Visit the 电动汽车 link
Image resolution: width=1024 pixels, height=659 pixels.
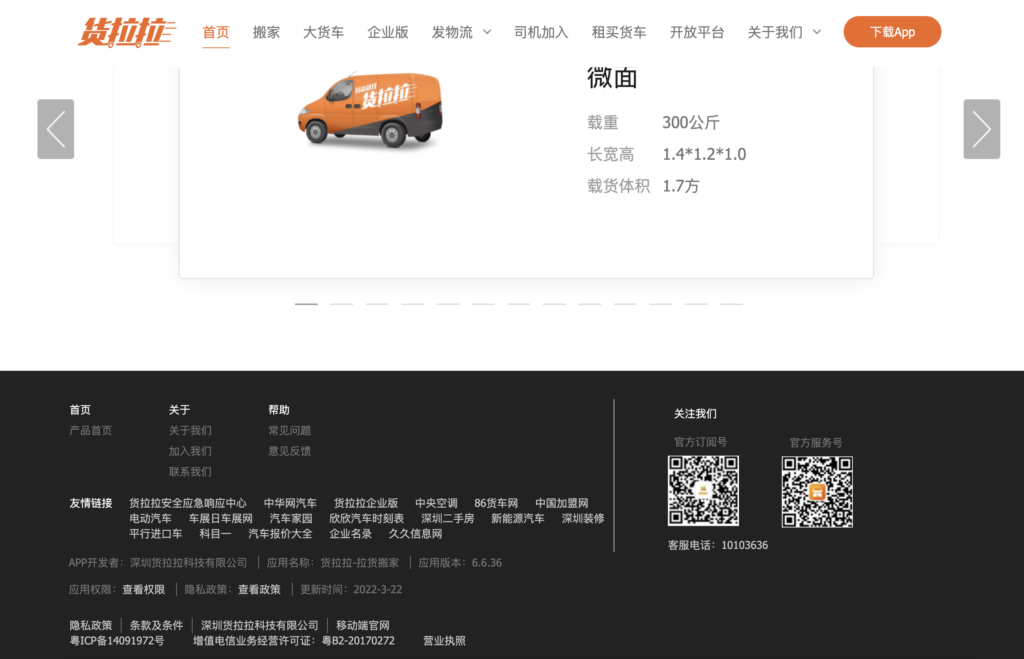click(x=150, y=519)
